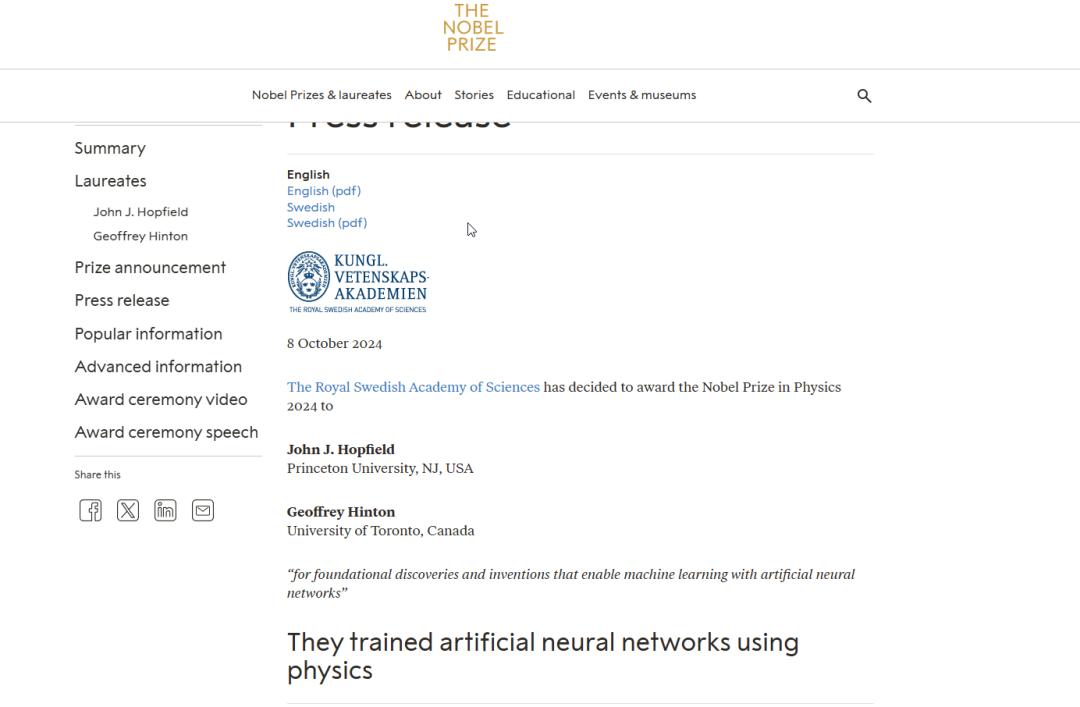Go to Laureates in sidebar
Viewport: 1080px width, 707px height.
click(x=110, y=181)
